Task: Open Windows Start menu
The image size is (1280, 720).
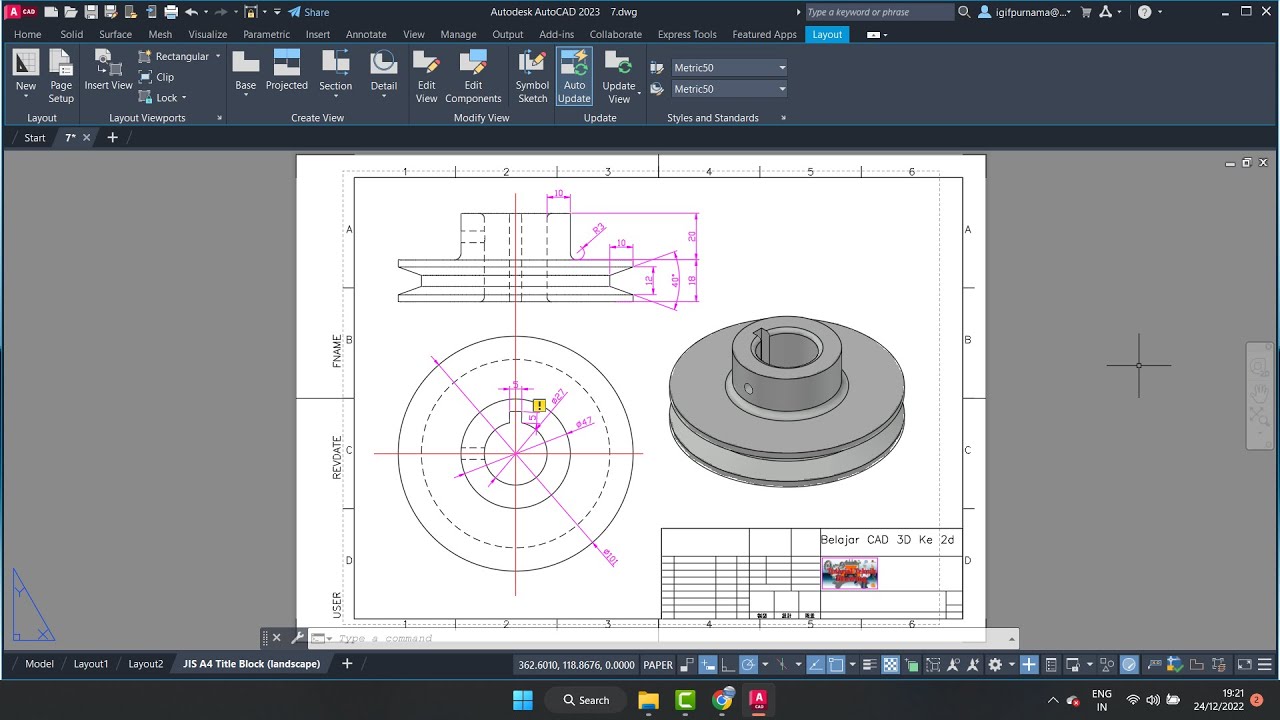Action: pyautogui.click(x=523, y=700)
